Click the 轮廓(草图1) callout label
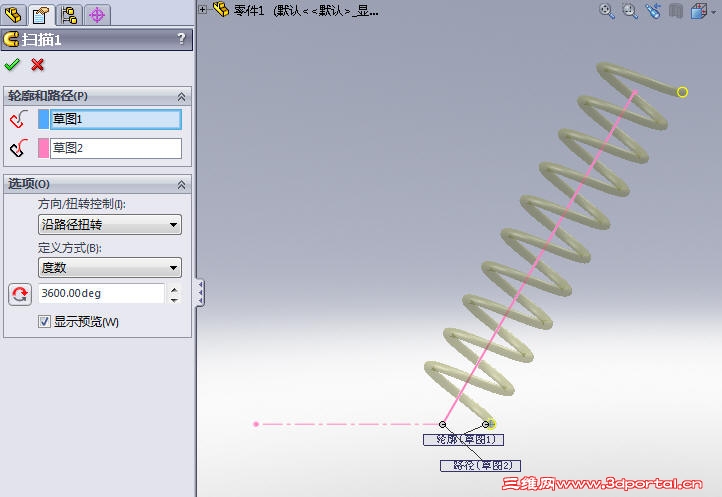722x497 pixels. click(463, 440)
